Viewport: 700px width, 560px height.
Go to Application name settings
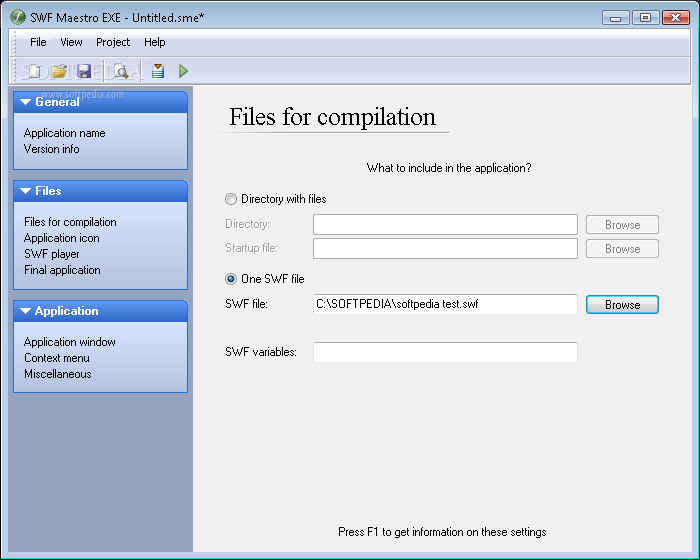coord(64,133)
